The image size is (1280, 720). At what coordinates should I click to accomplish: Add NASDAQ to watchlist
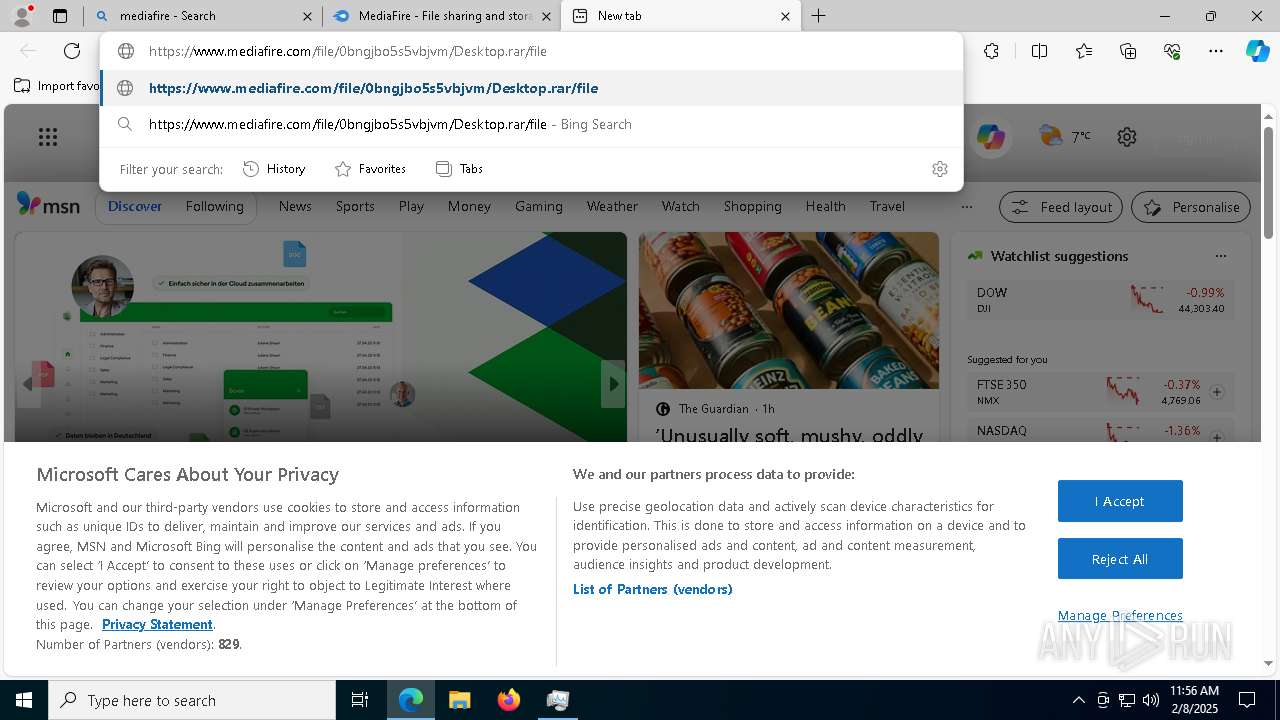coord(1217,437)
